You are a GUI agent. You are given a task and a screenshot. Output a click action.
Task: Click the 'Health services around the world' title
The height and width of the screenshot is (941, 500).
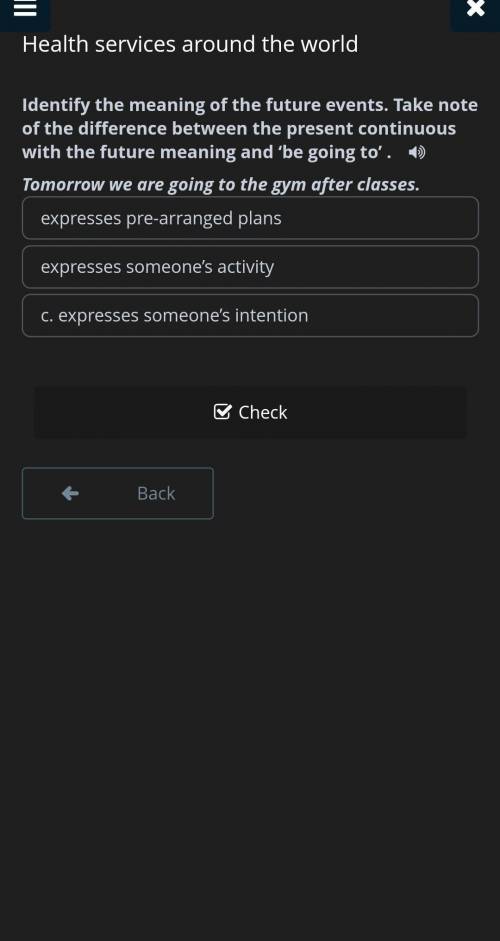pos(190,44)
